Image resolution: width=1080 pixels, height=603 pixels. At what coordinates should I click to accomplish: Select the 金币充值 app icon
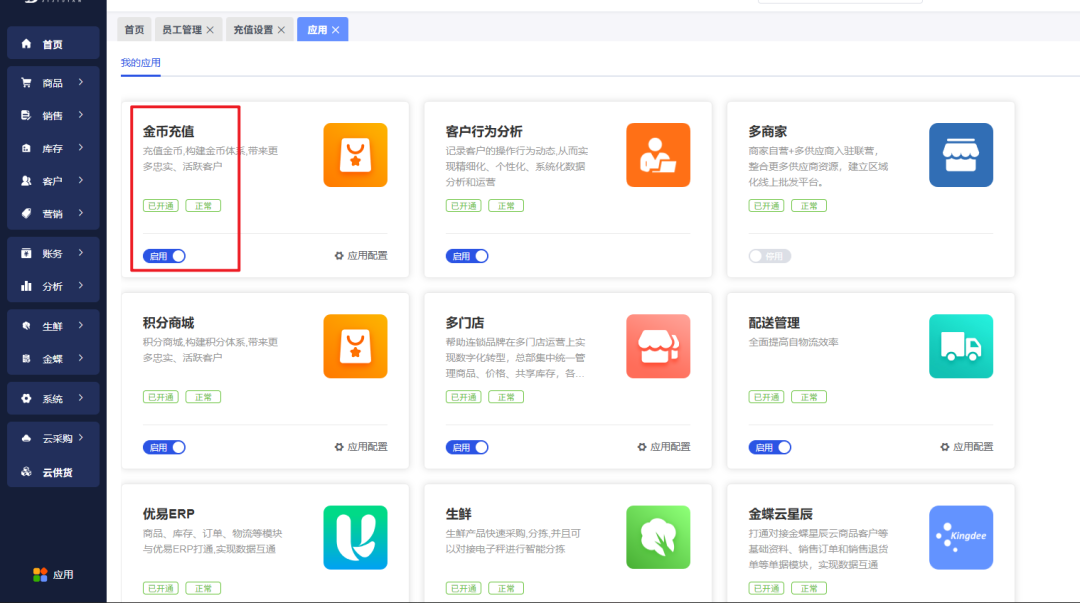tap(355, 155)
